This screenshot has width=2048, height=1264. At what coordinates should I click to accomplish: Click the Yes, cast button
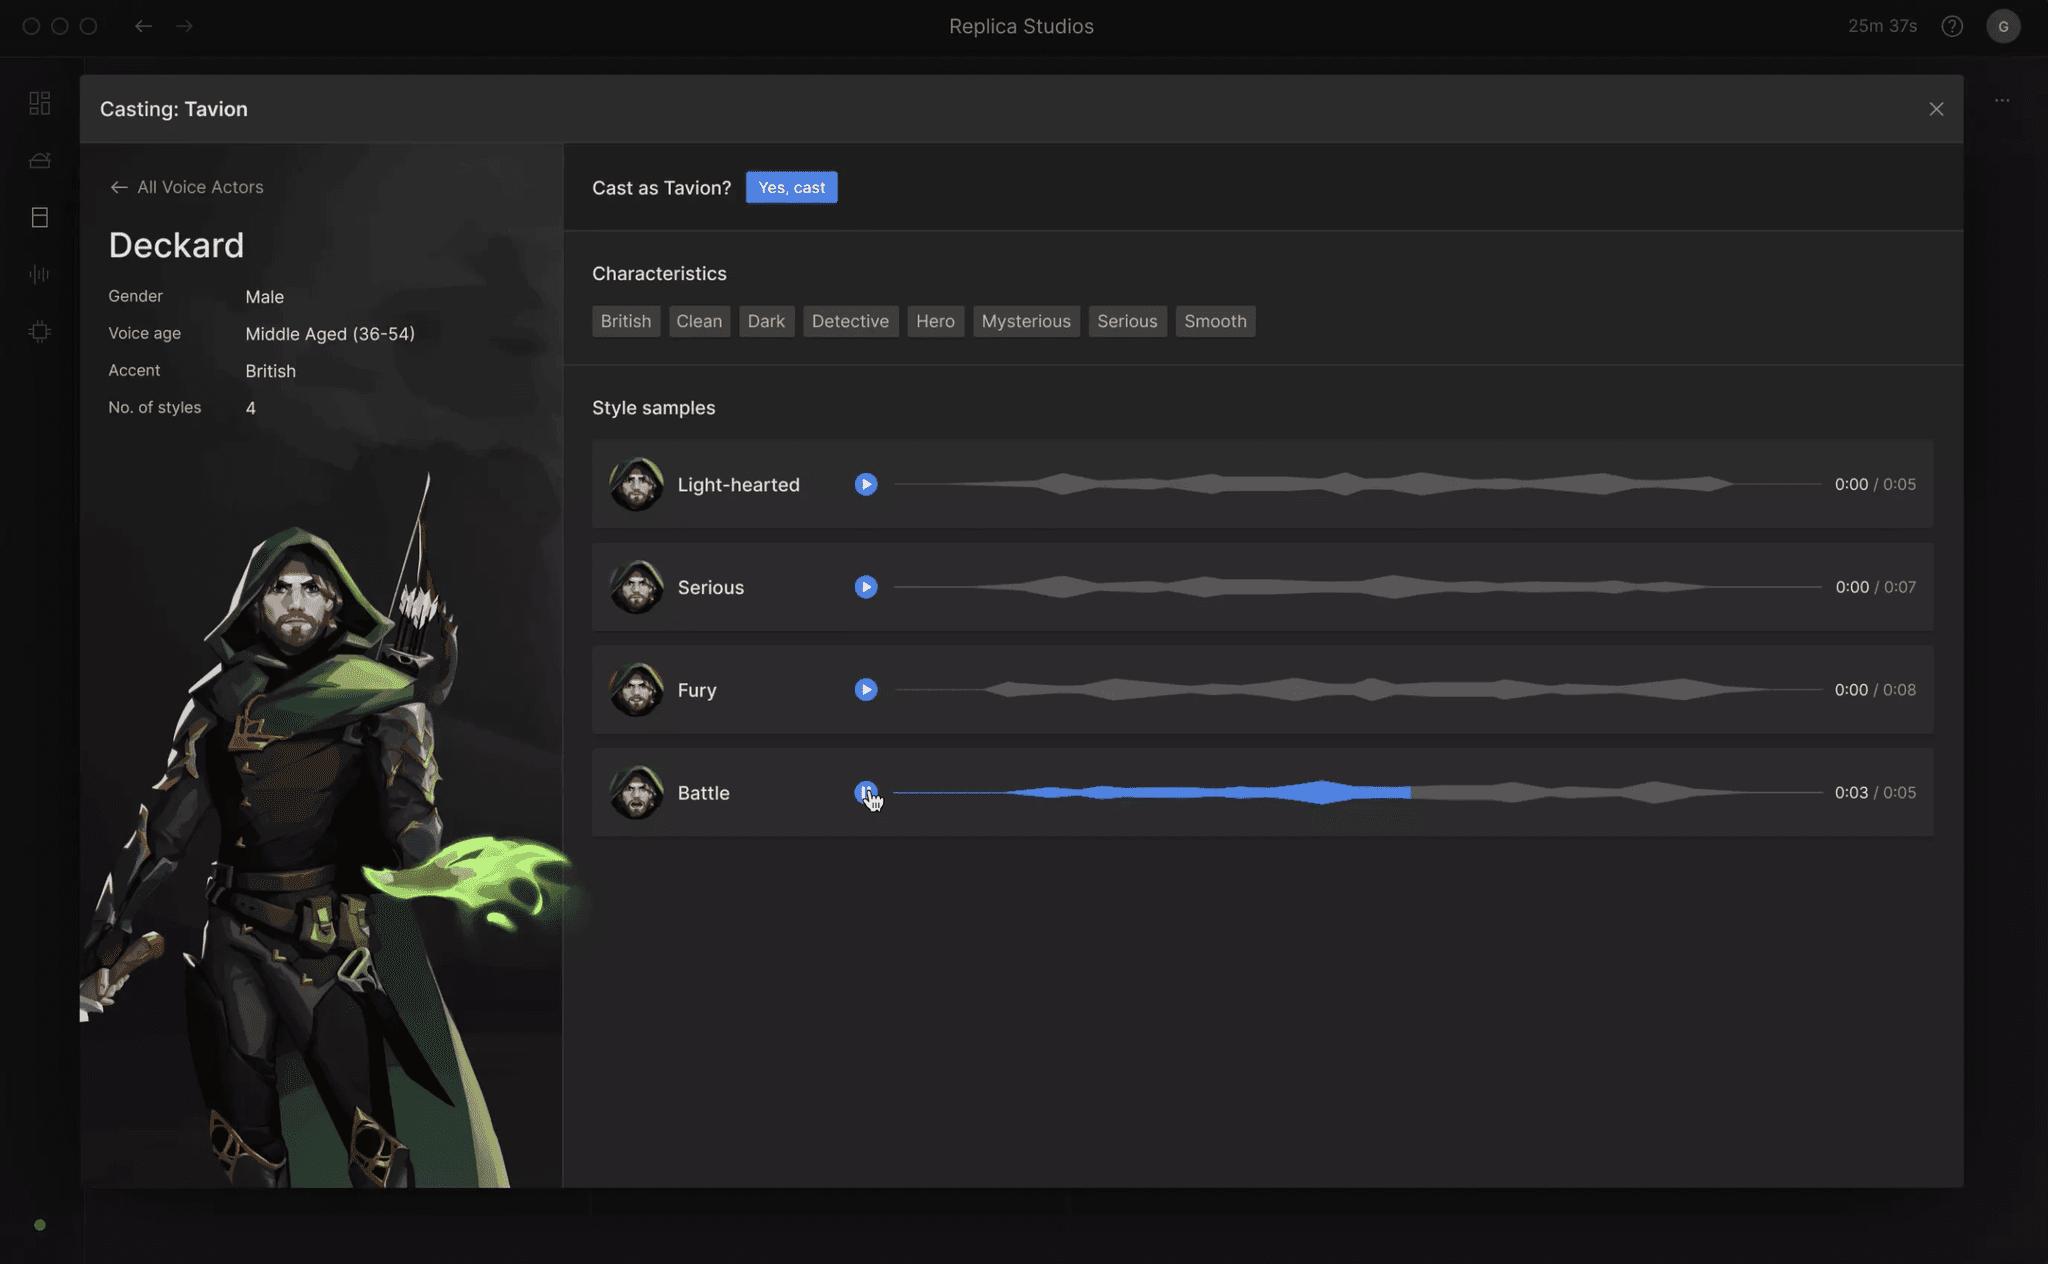[791, 187]
